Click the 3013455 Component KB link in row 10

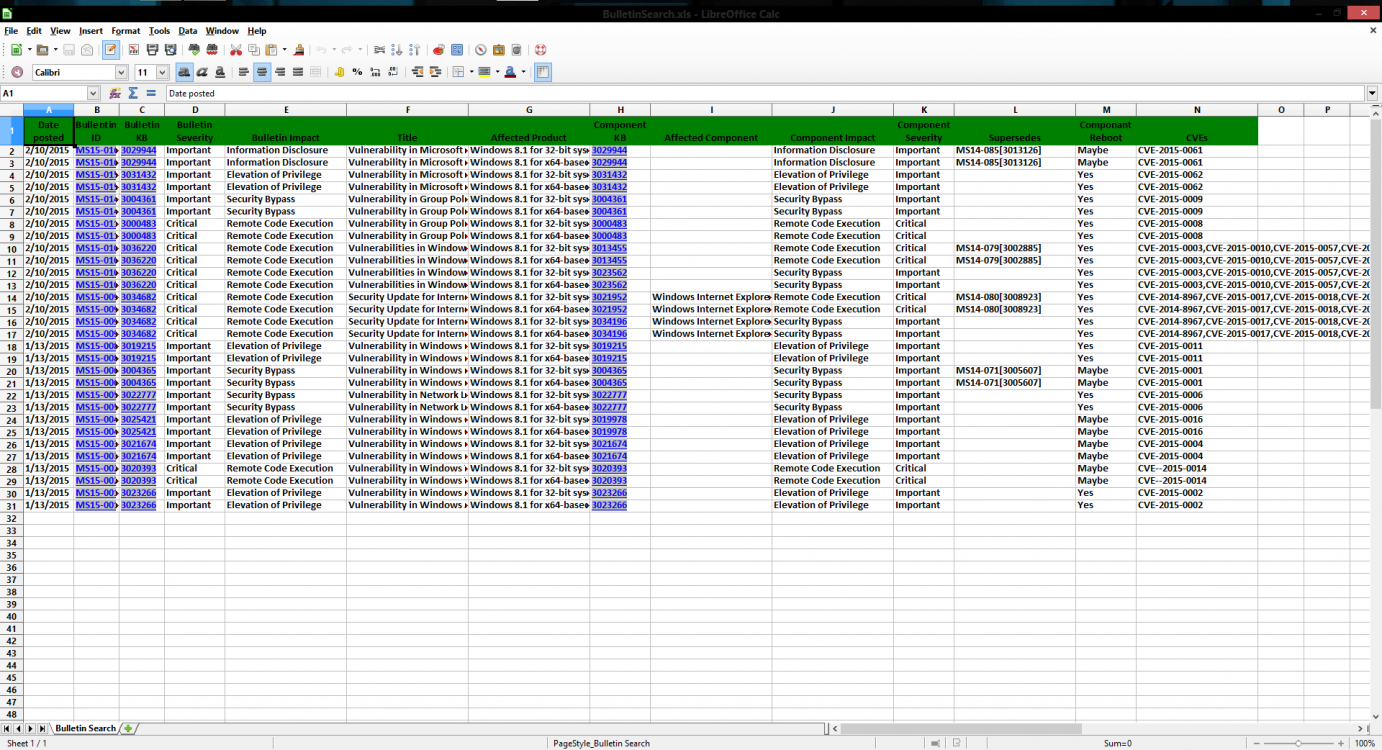[x=609, y=248]
